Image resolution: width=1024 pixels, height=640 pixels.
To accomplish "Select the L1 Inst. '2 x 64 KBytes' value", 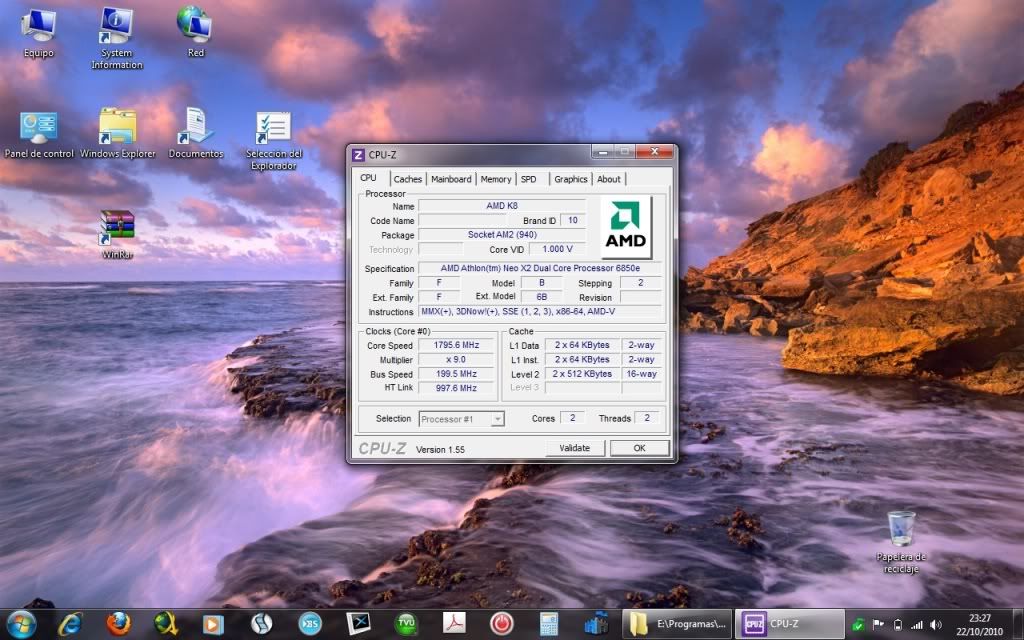I will [582, 359].
